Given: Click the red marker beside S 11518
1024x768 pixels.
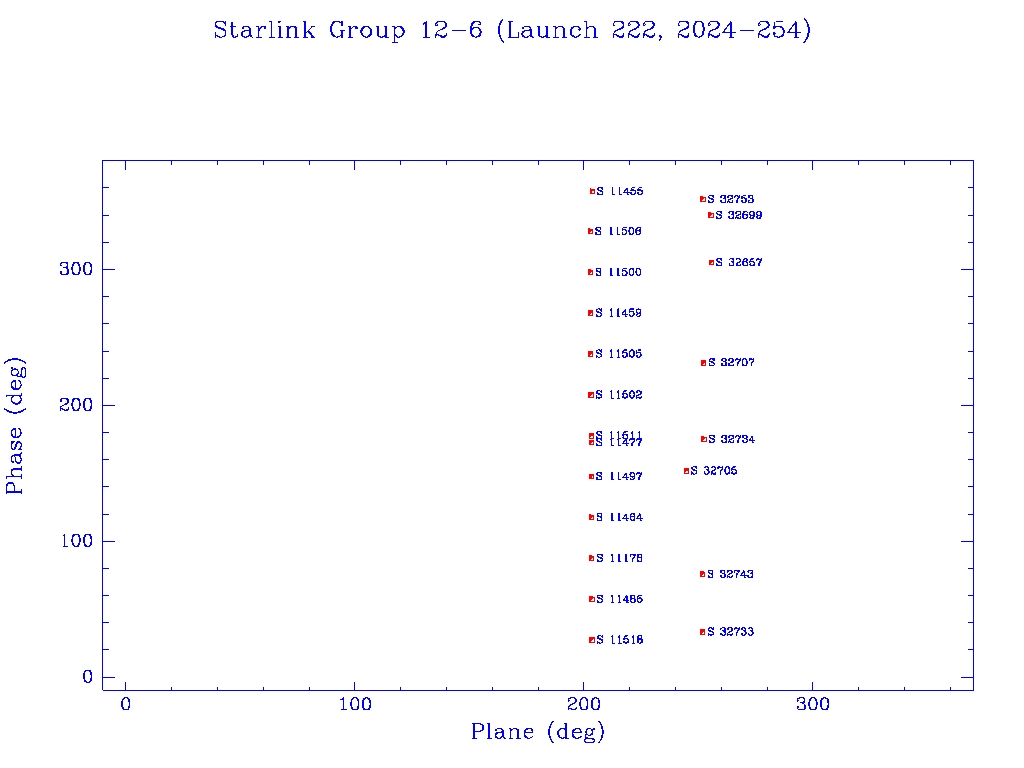Looking at the screenshot, I should click(x=592, y=640).
